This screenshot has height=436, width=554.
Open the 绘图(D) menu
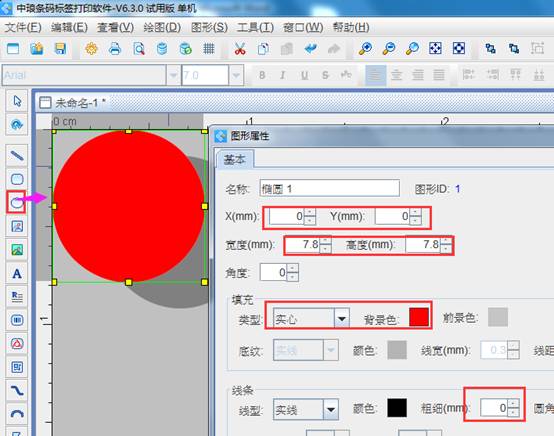[162, 27]
